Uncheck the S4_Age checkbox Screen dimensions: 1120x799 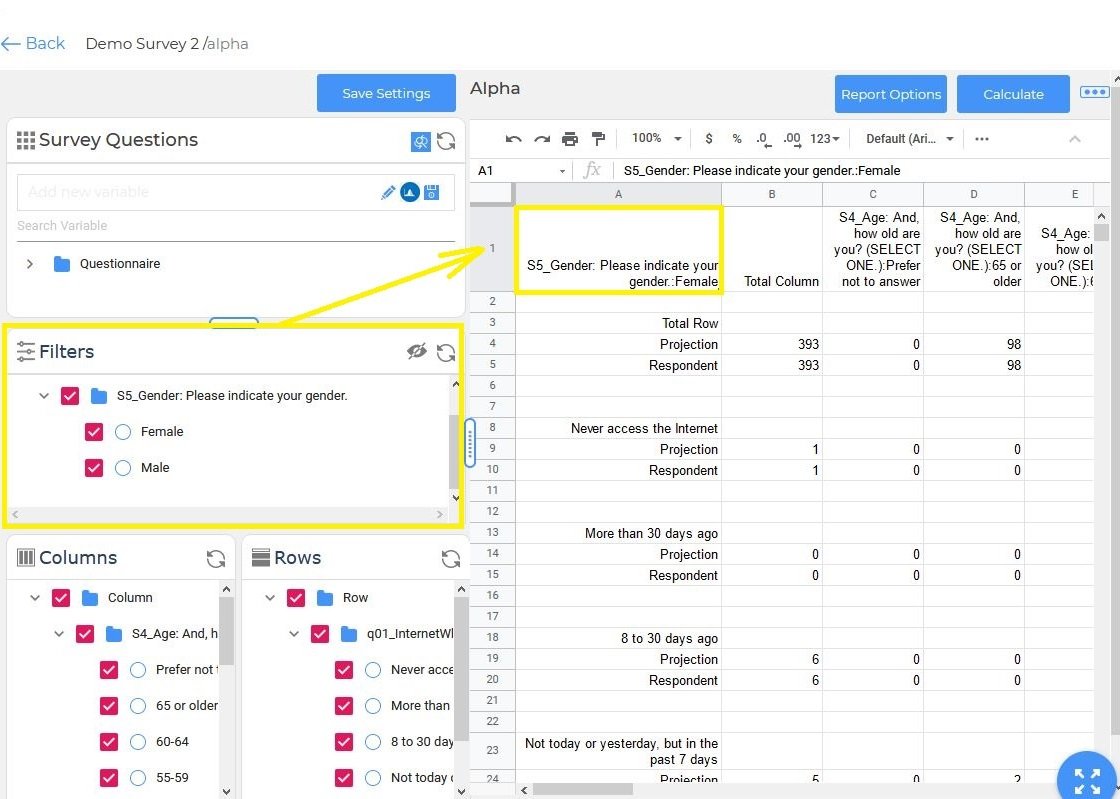click(85, 633)
